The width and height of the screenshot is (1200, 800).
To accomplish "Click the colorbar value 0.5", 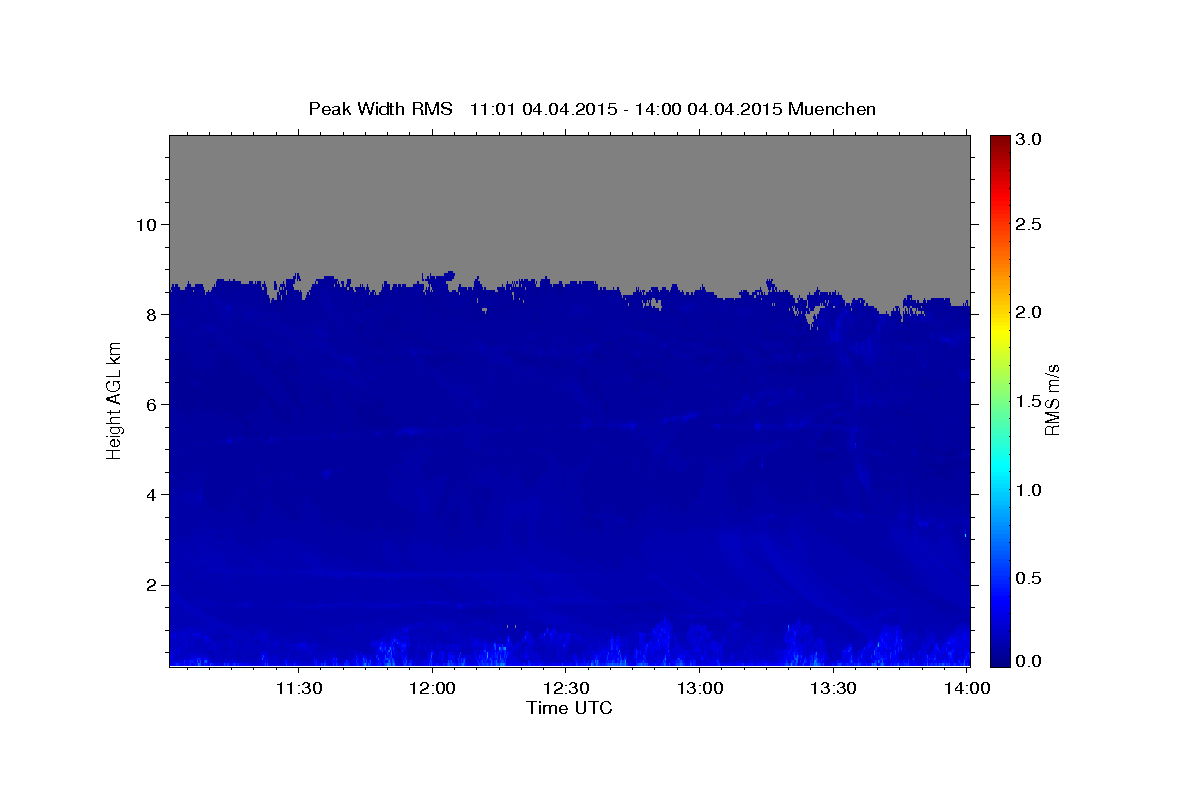I will pos(1030,579).
